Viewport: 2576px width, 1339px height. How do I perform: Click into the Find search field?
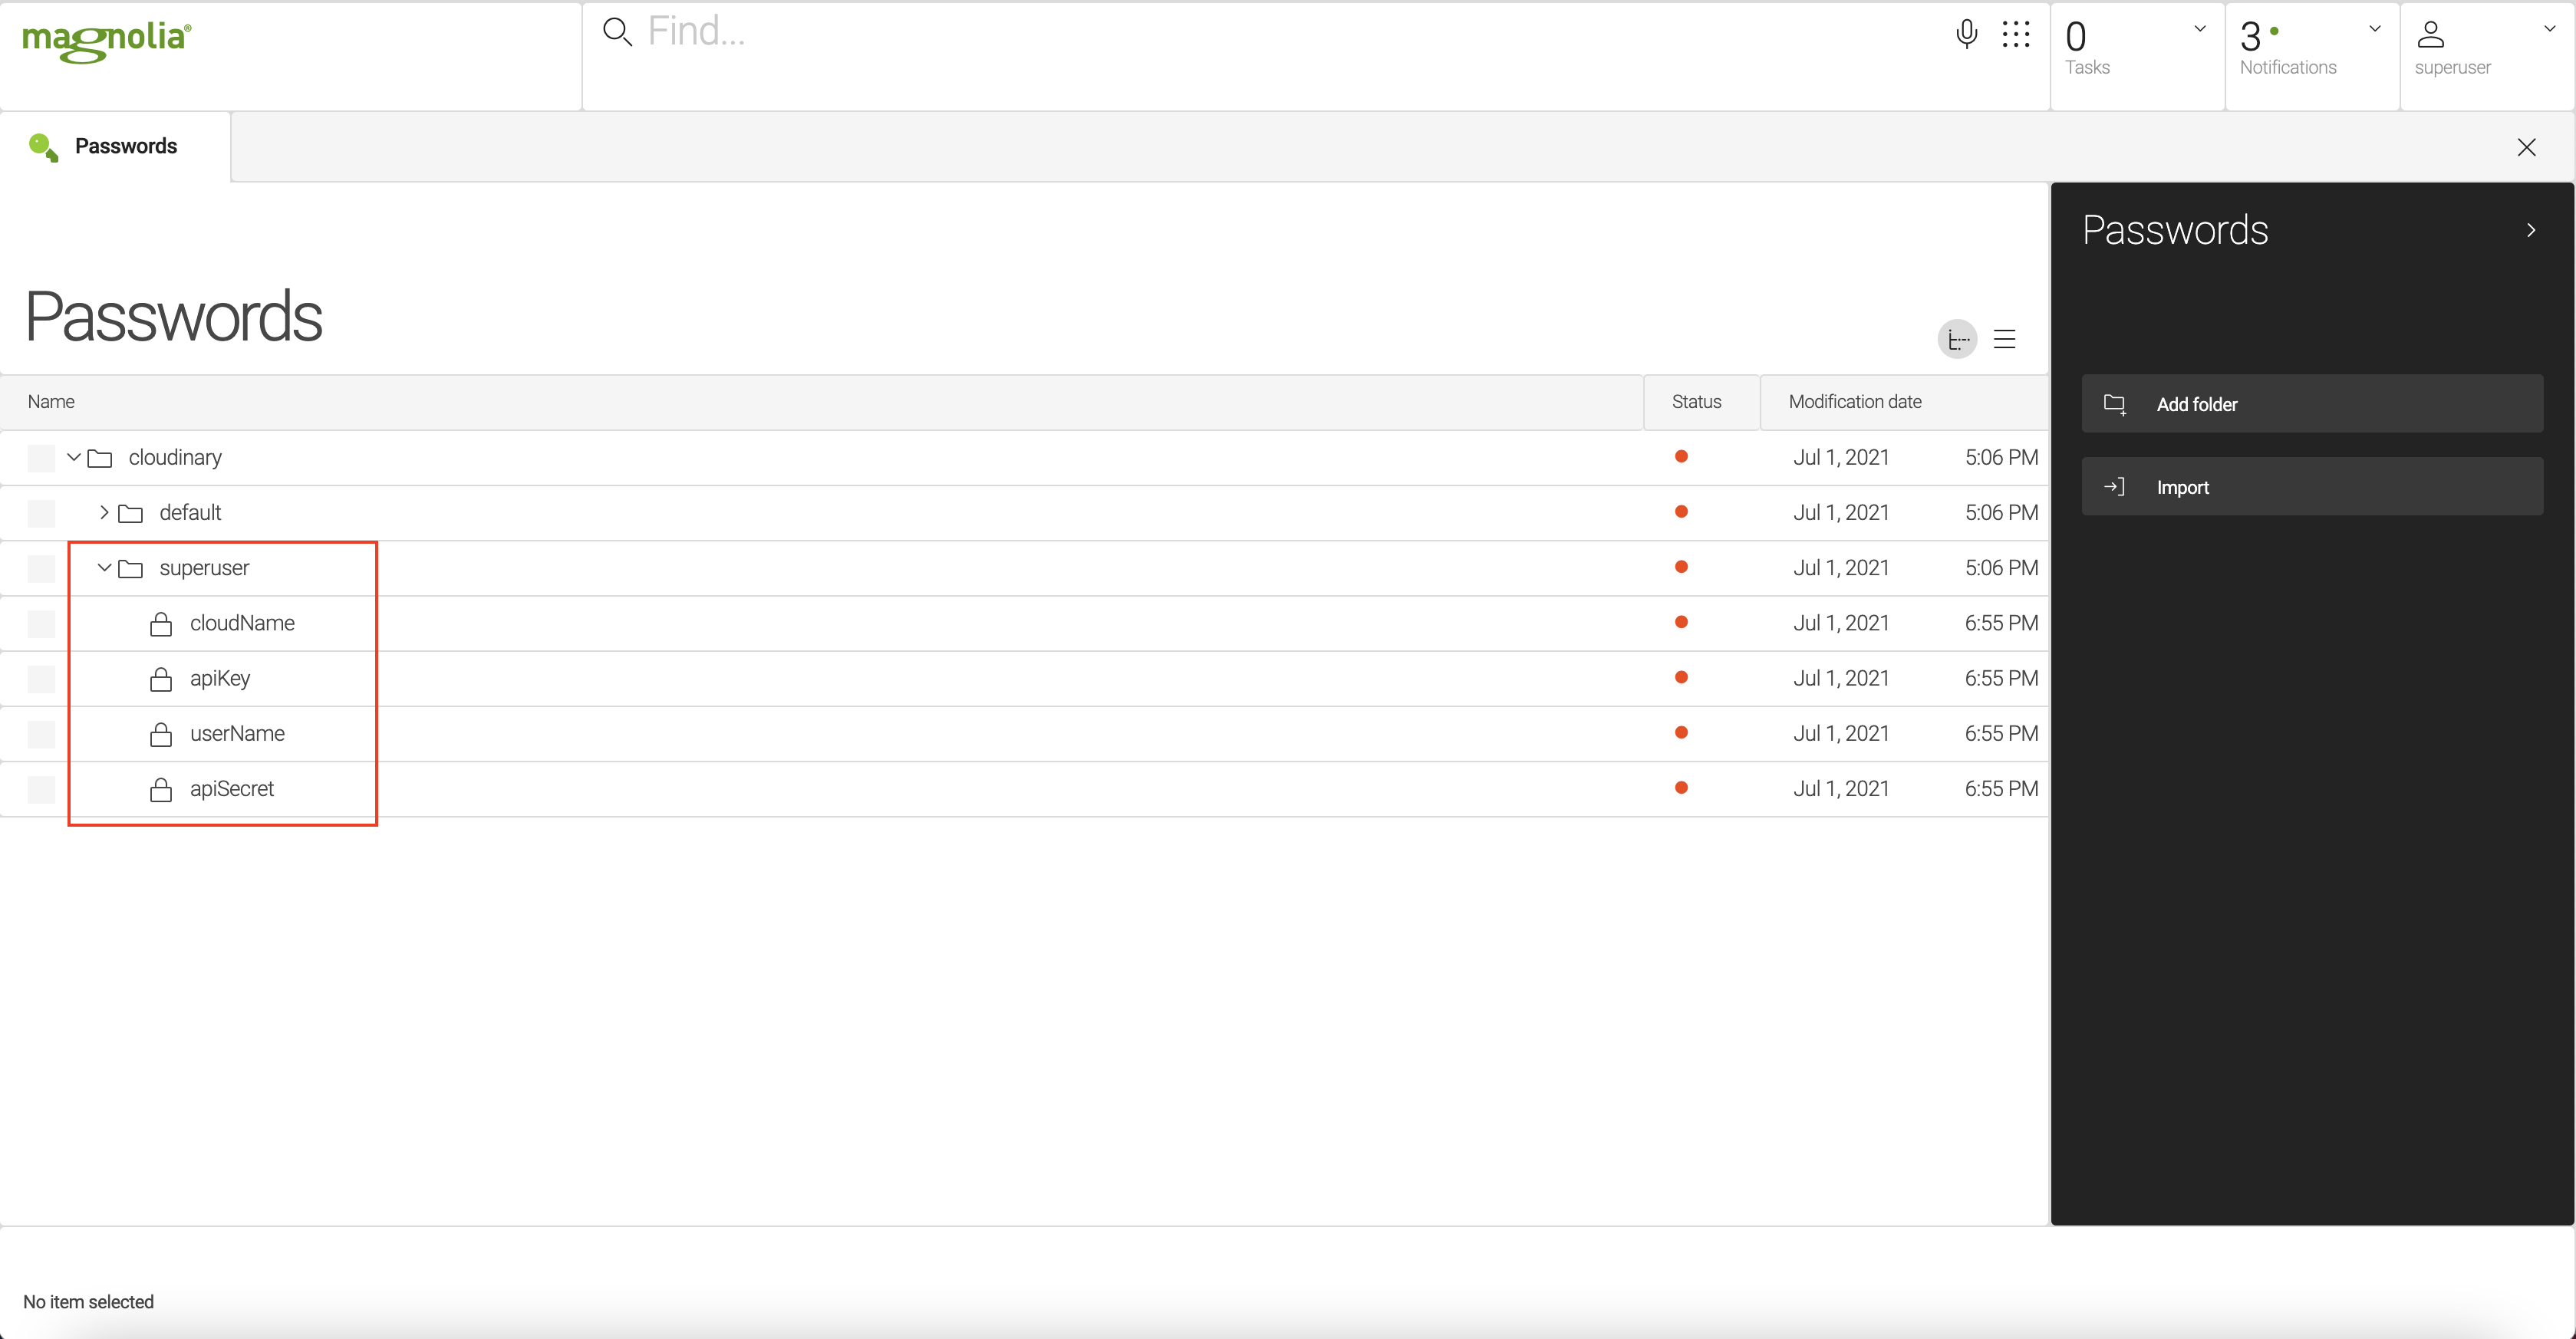1290,32
